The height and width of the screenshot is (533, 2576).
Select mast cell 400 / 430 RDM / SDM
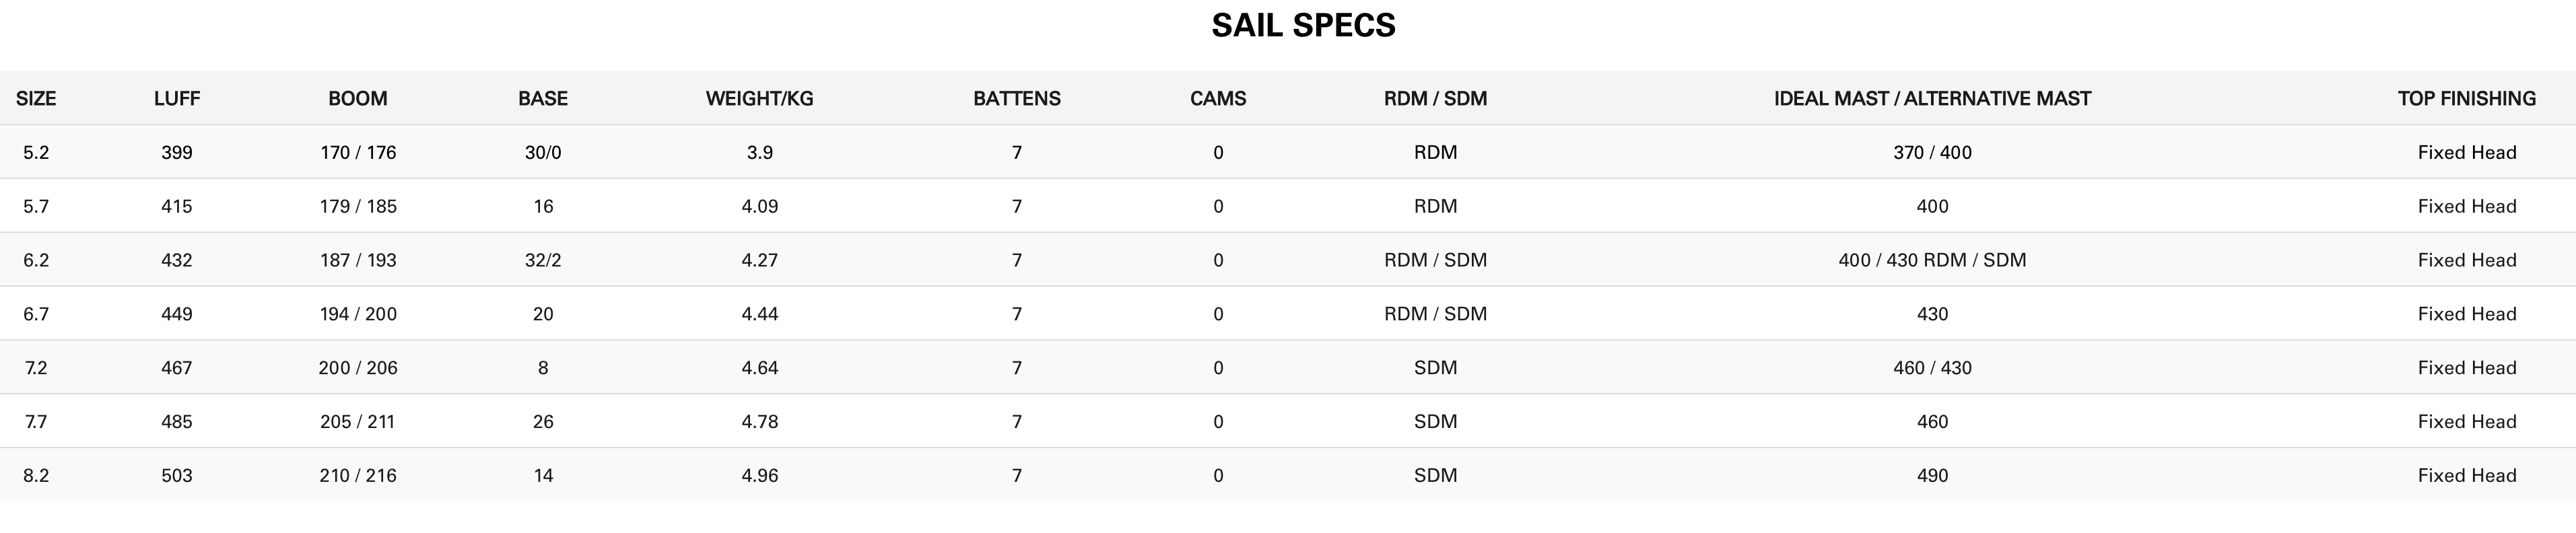tap(1932, 260)
